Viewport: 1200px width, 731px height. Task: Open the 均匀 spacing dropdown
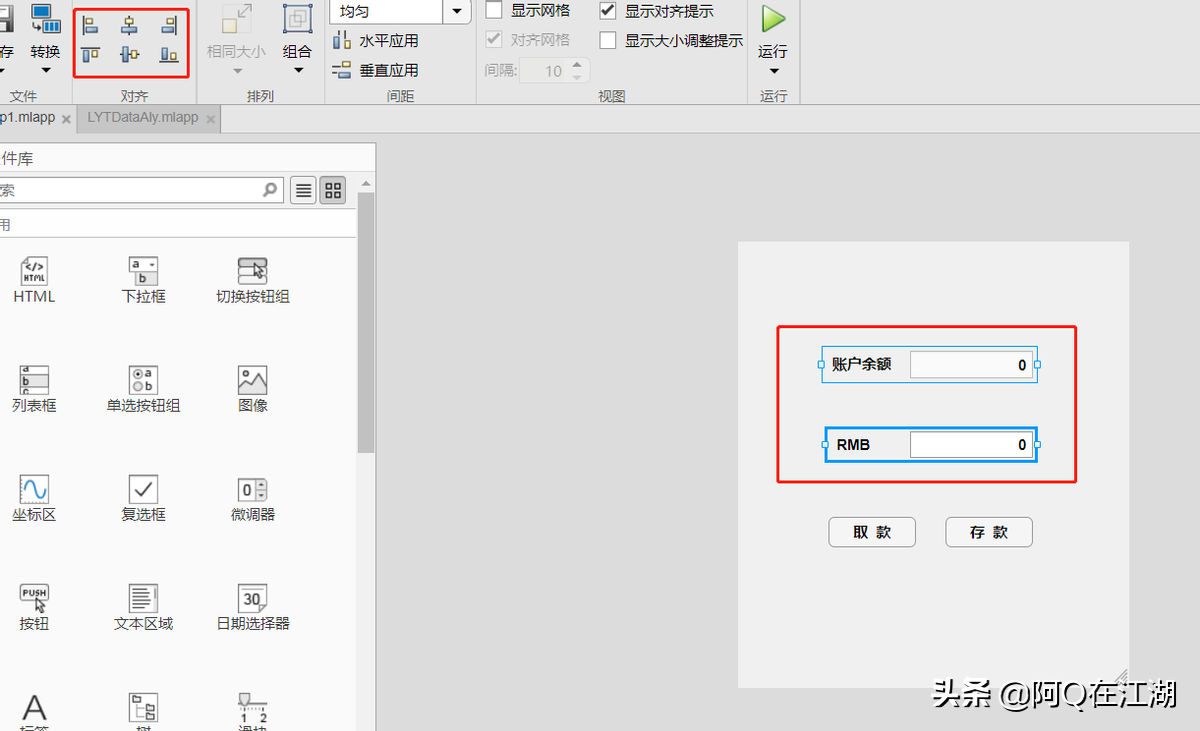(x=457, y=11)
